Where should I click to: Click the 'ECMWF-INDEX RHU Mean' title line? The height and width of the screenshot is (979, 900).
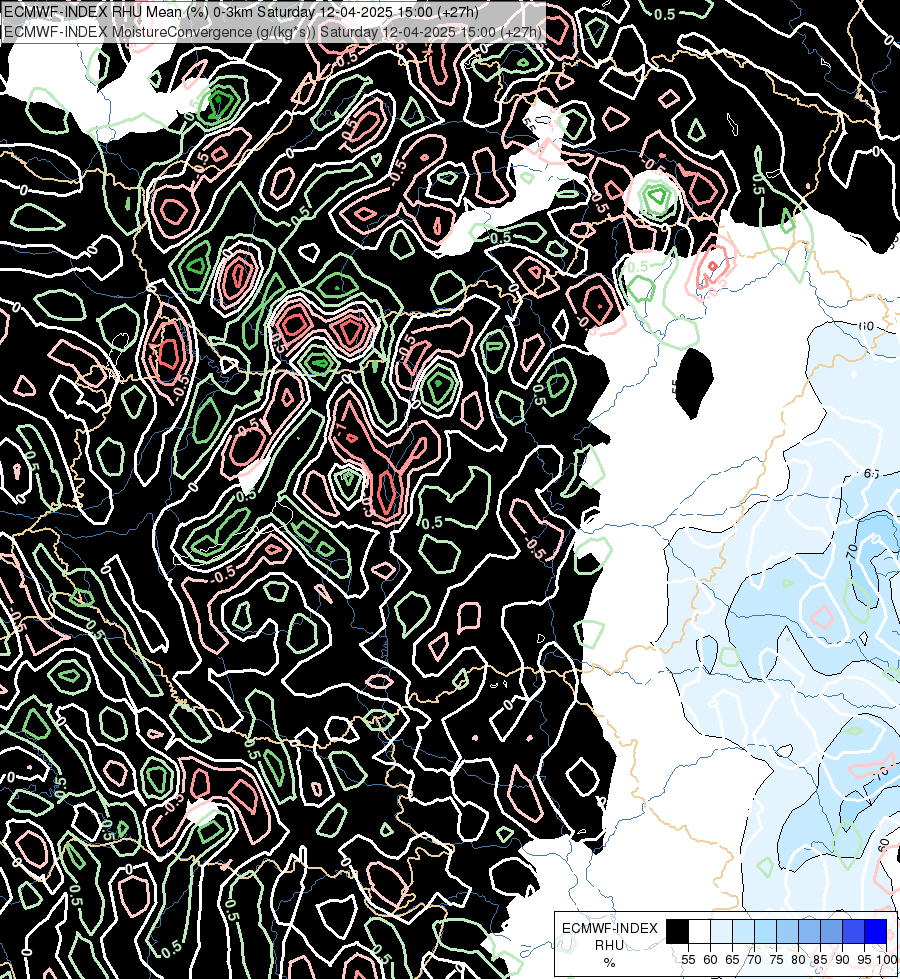(242, 12)
